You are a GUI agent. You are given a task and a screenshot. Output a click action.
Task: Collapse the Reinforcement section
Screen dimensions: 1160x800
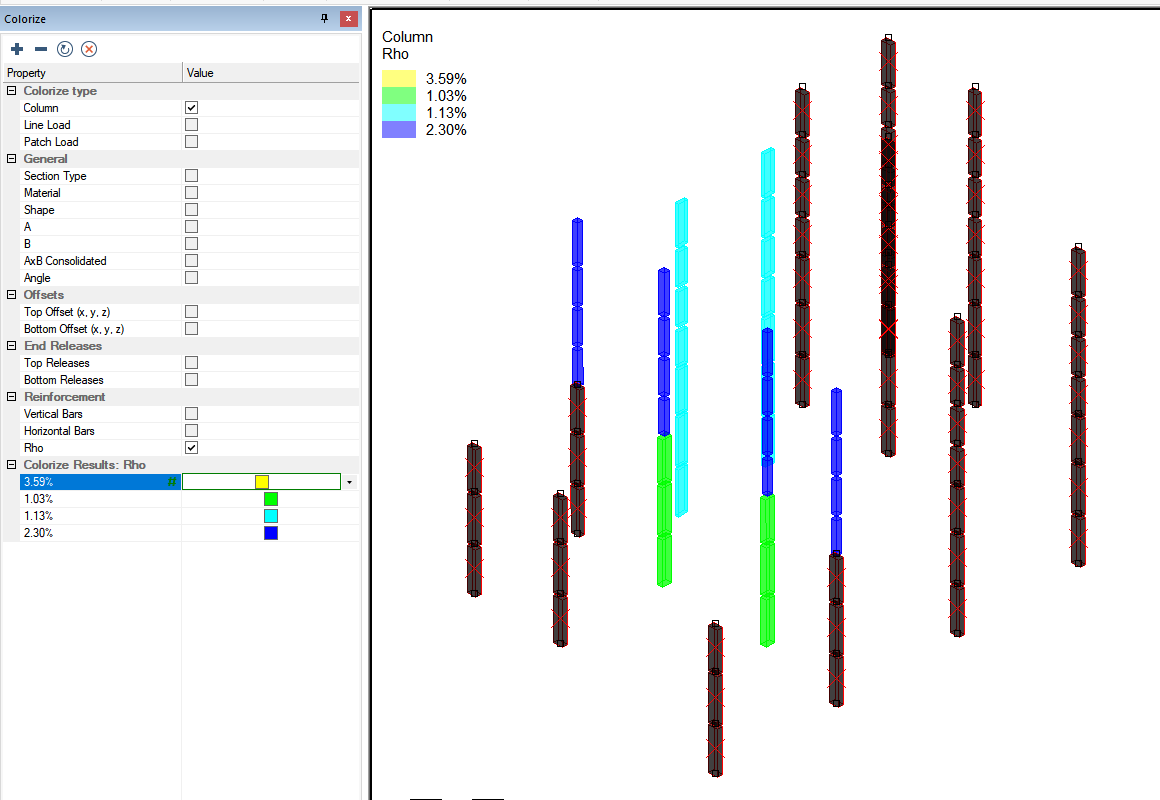click(x=12, y=397)
